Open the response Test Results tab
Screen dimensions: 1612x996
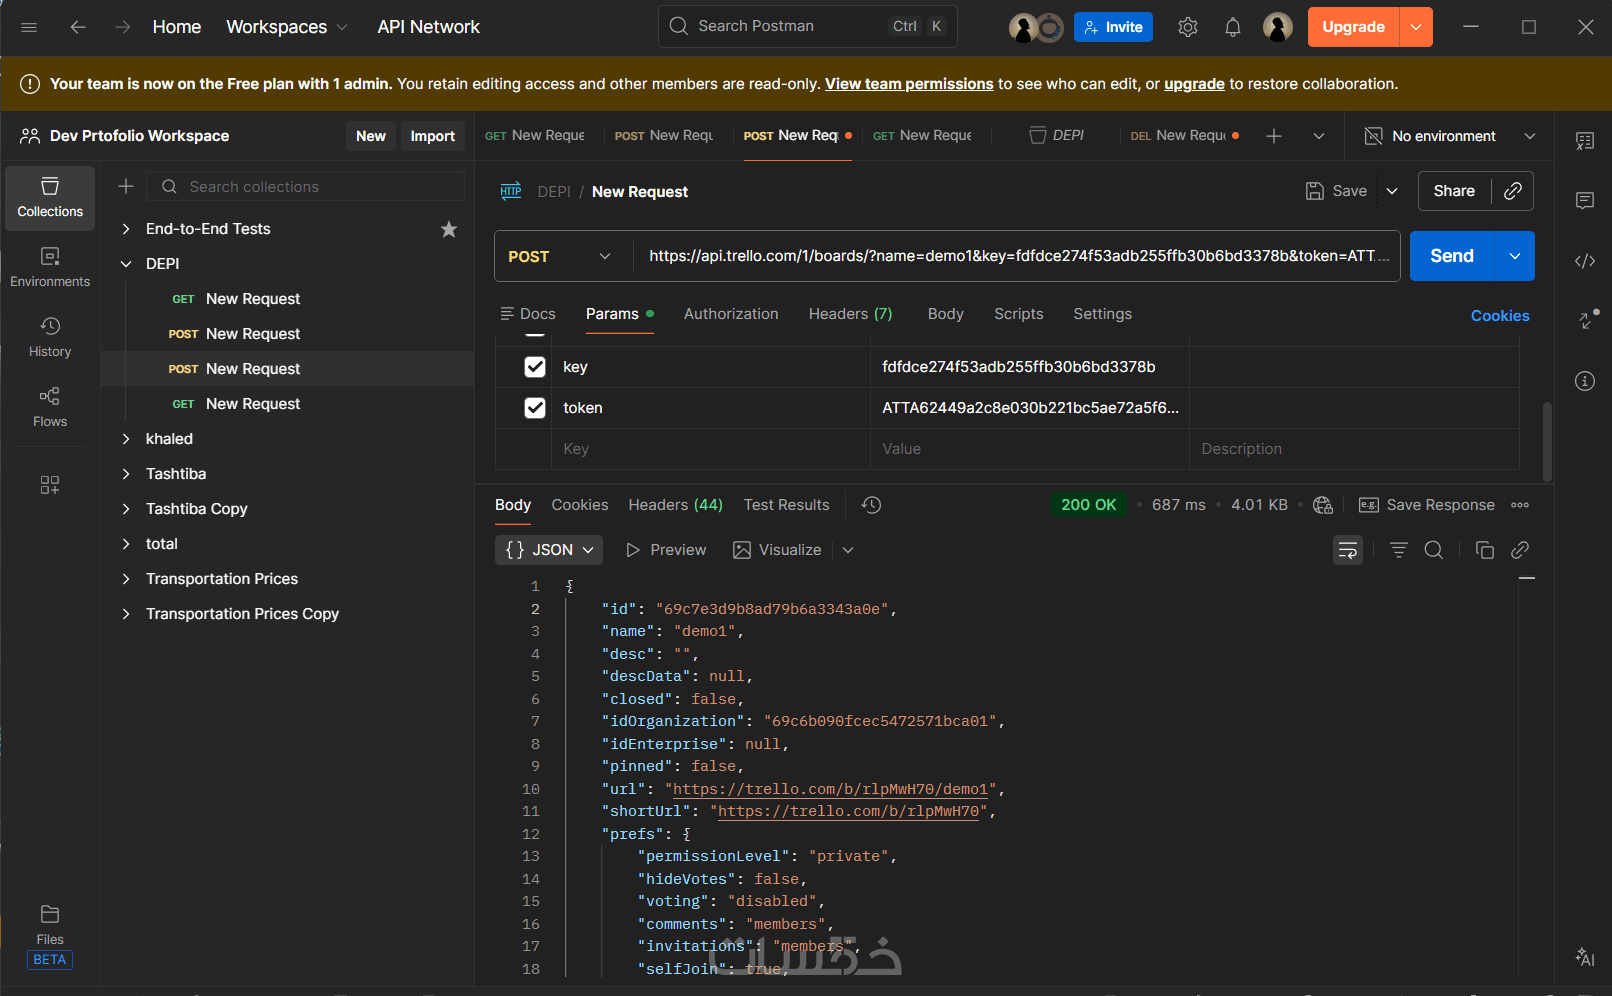786,505
